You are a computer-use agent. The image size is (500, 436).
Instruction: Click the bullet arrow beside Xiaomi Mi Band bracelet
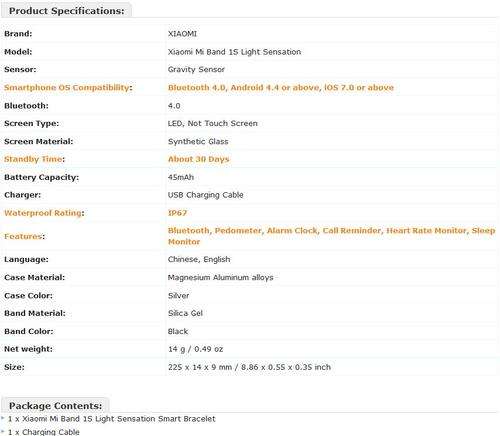coord(3,418)
